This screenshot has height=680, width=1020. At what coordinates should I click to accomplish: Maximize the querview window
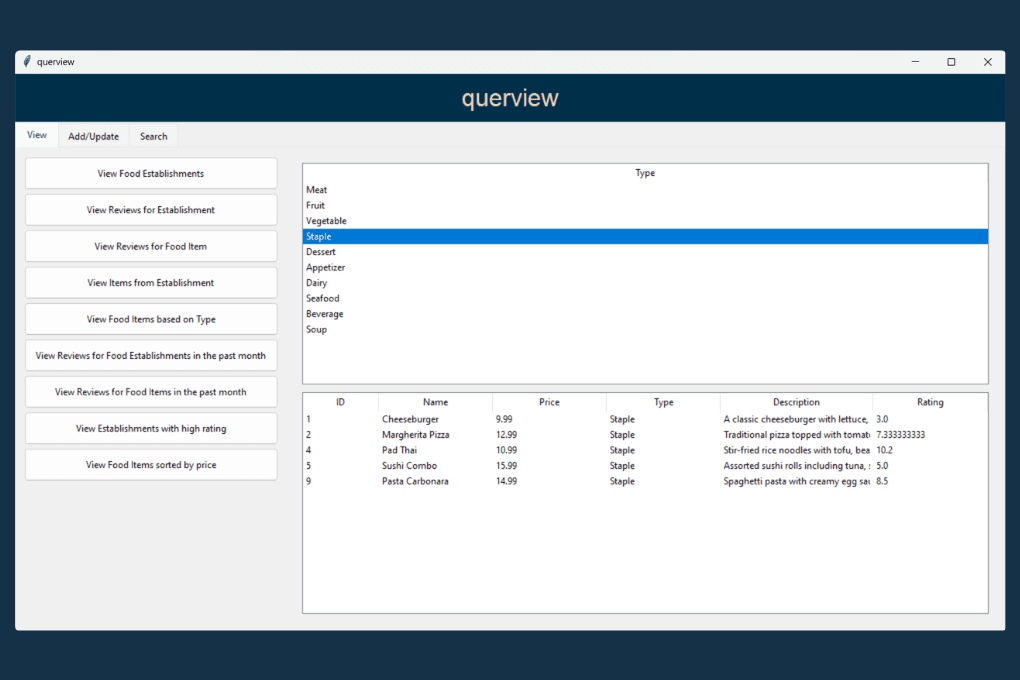coord(951,62)
